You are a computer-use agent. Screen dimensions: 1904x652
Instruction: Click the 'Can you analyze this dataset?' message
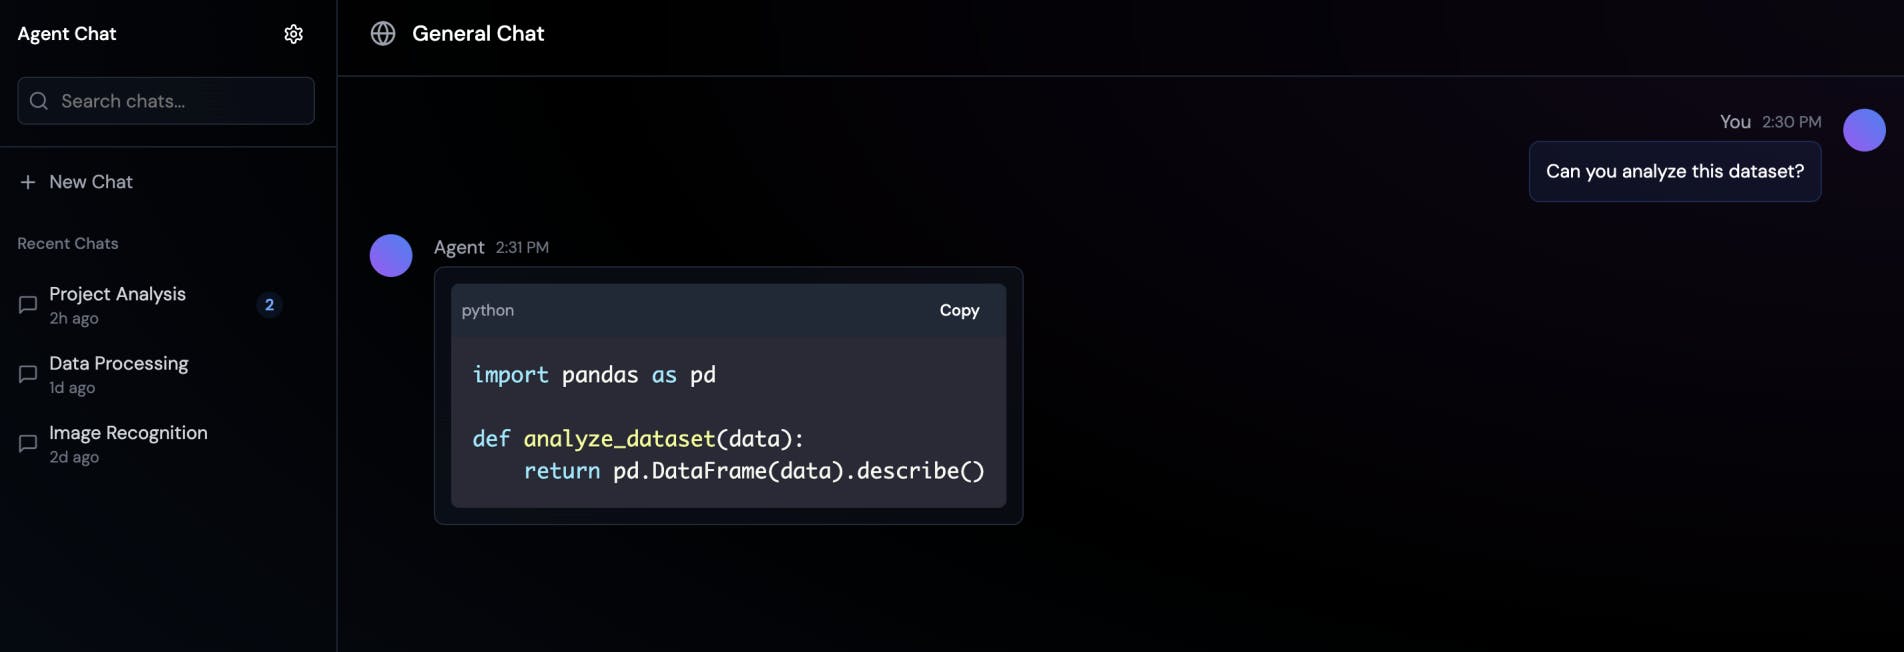[1674, 172]
